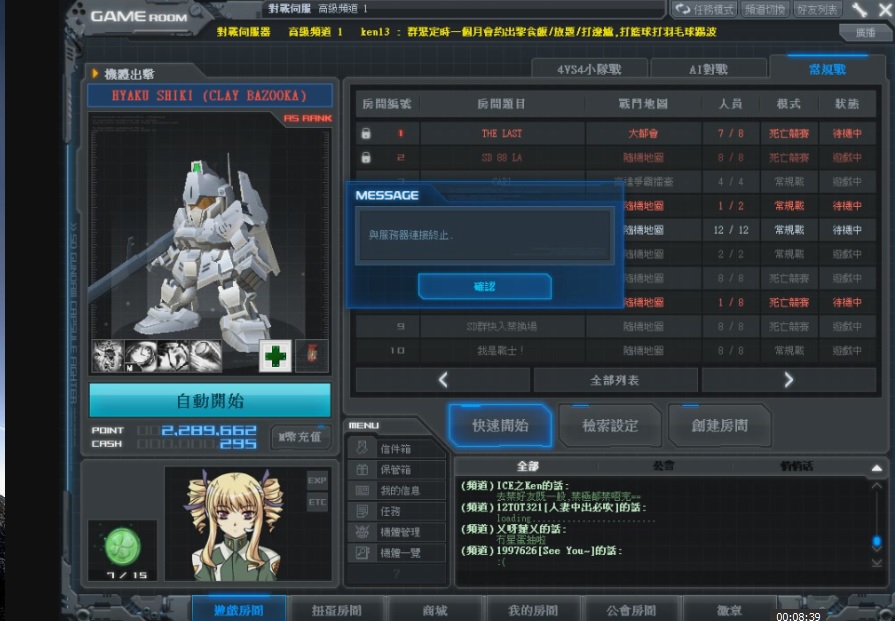
Task: Open settings with the wrench icon
Action: pyautogui.click(x=859, y=9)
